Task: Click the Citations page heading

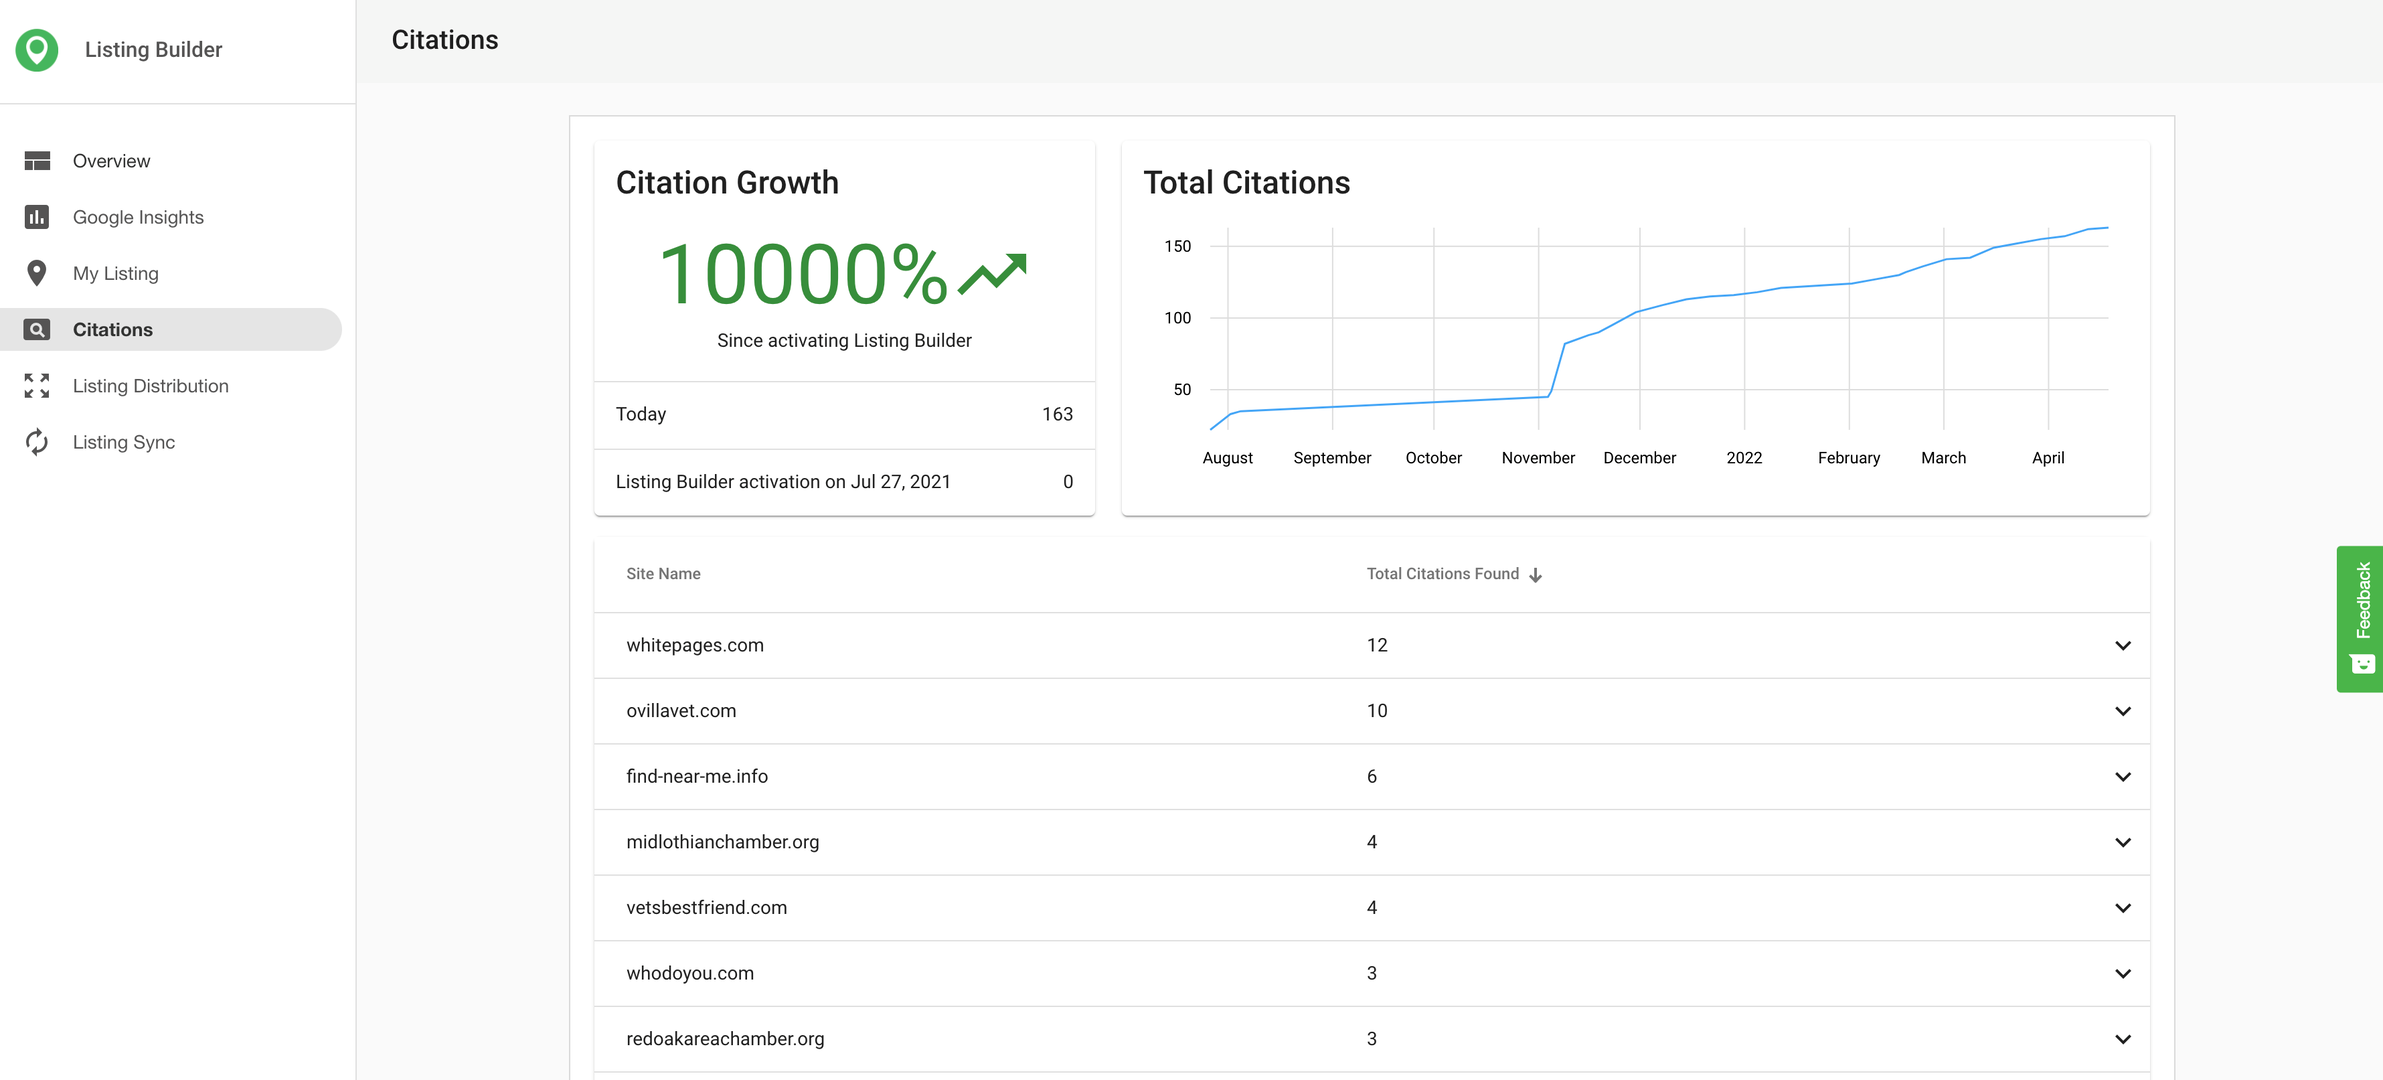Action: 445,40
